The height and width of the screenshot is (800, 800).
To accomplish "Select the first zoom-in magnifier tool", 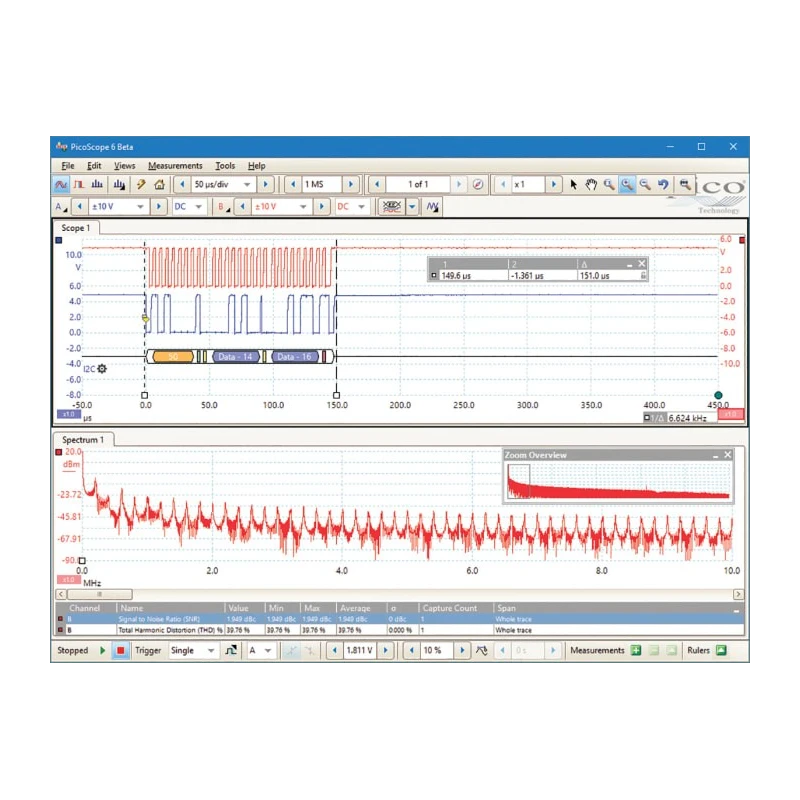I will coord(609,185).
